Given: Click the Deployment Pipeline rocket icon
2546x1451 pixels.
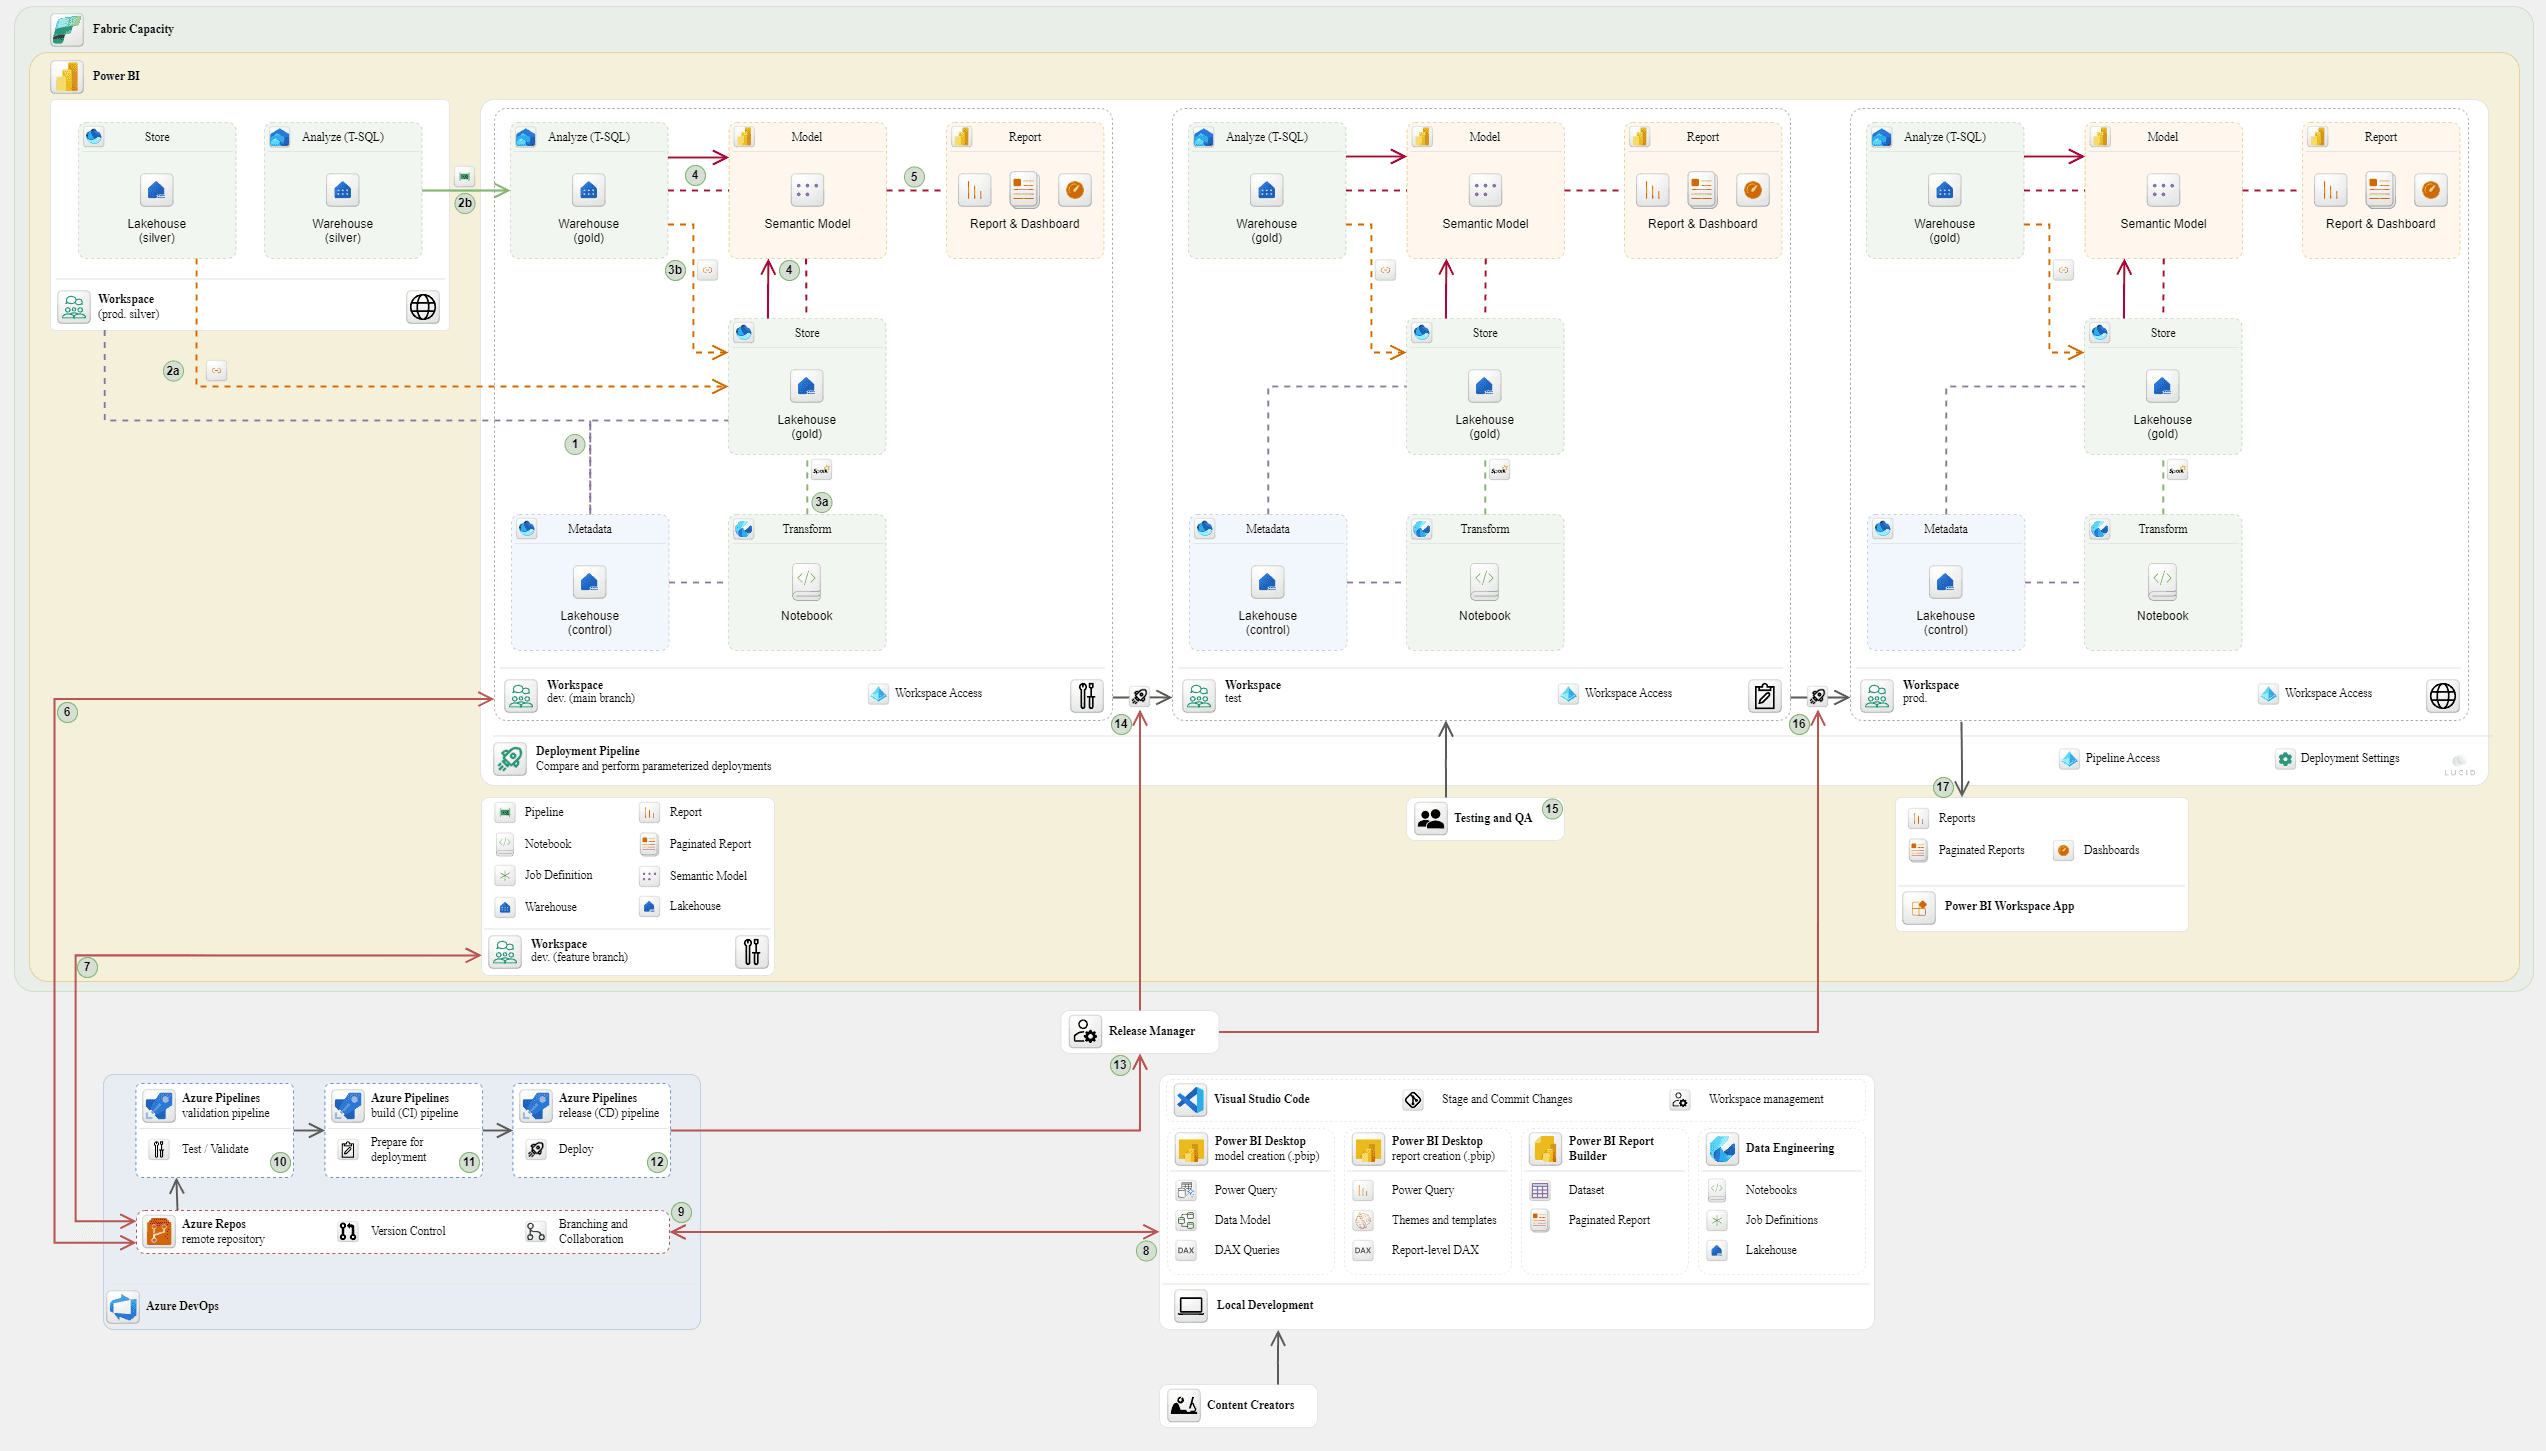Looking at the screenshot, I should click(509, 758).
